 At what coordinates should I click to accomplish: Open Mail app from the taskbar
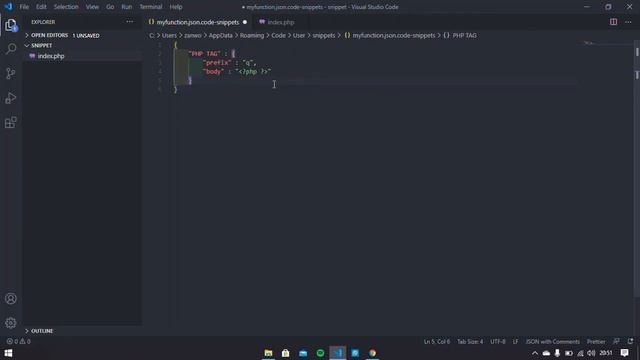click(303, 353)
